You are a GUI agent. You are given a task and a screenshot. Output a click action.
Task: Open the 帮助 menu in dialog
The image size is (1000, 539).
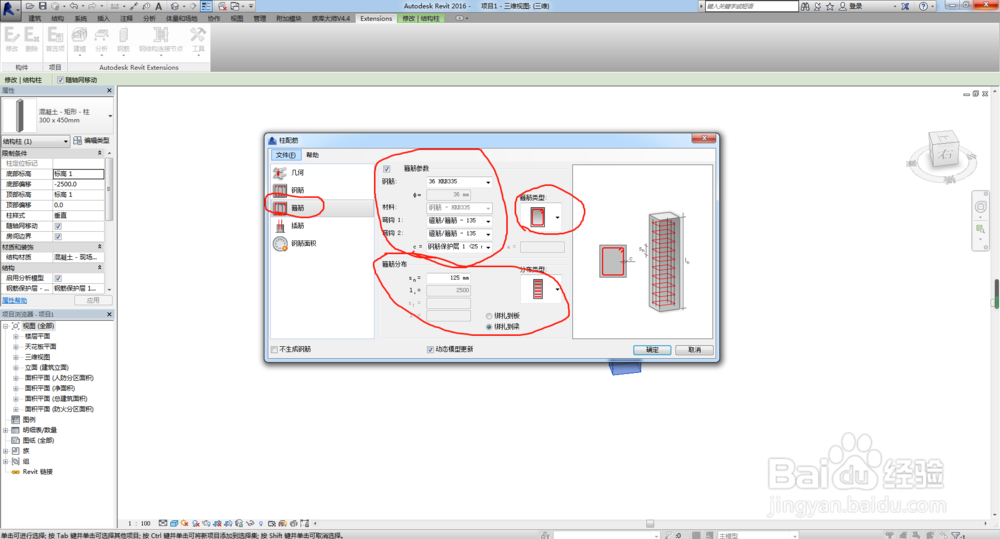point(312,155)
